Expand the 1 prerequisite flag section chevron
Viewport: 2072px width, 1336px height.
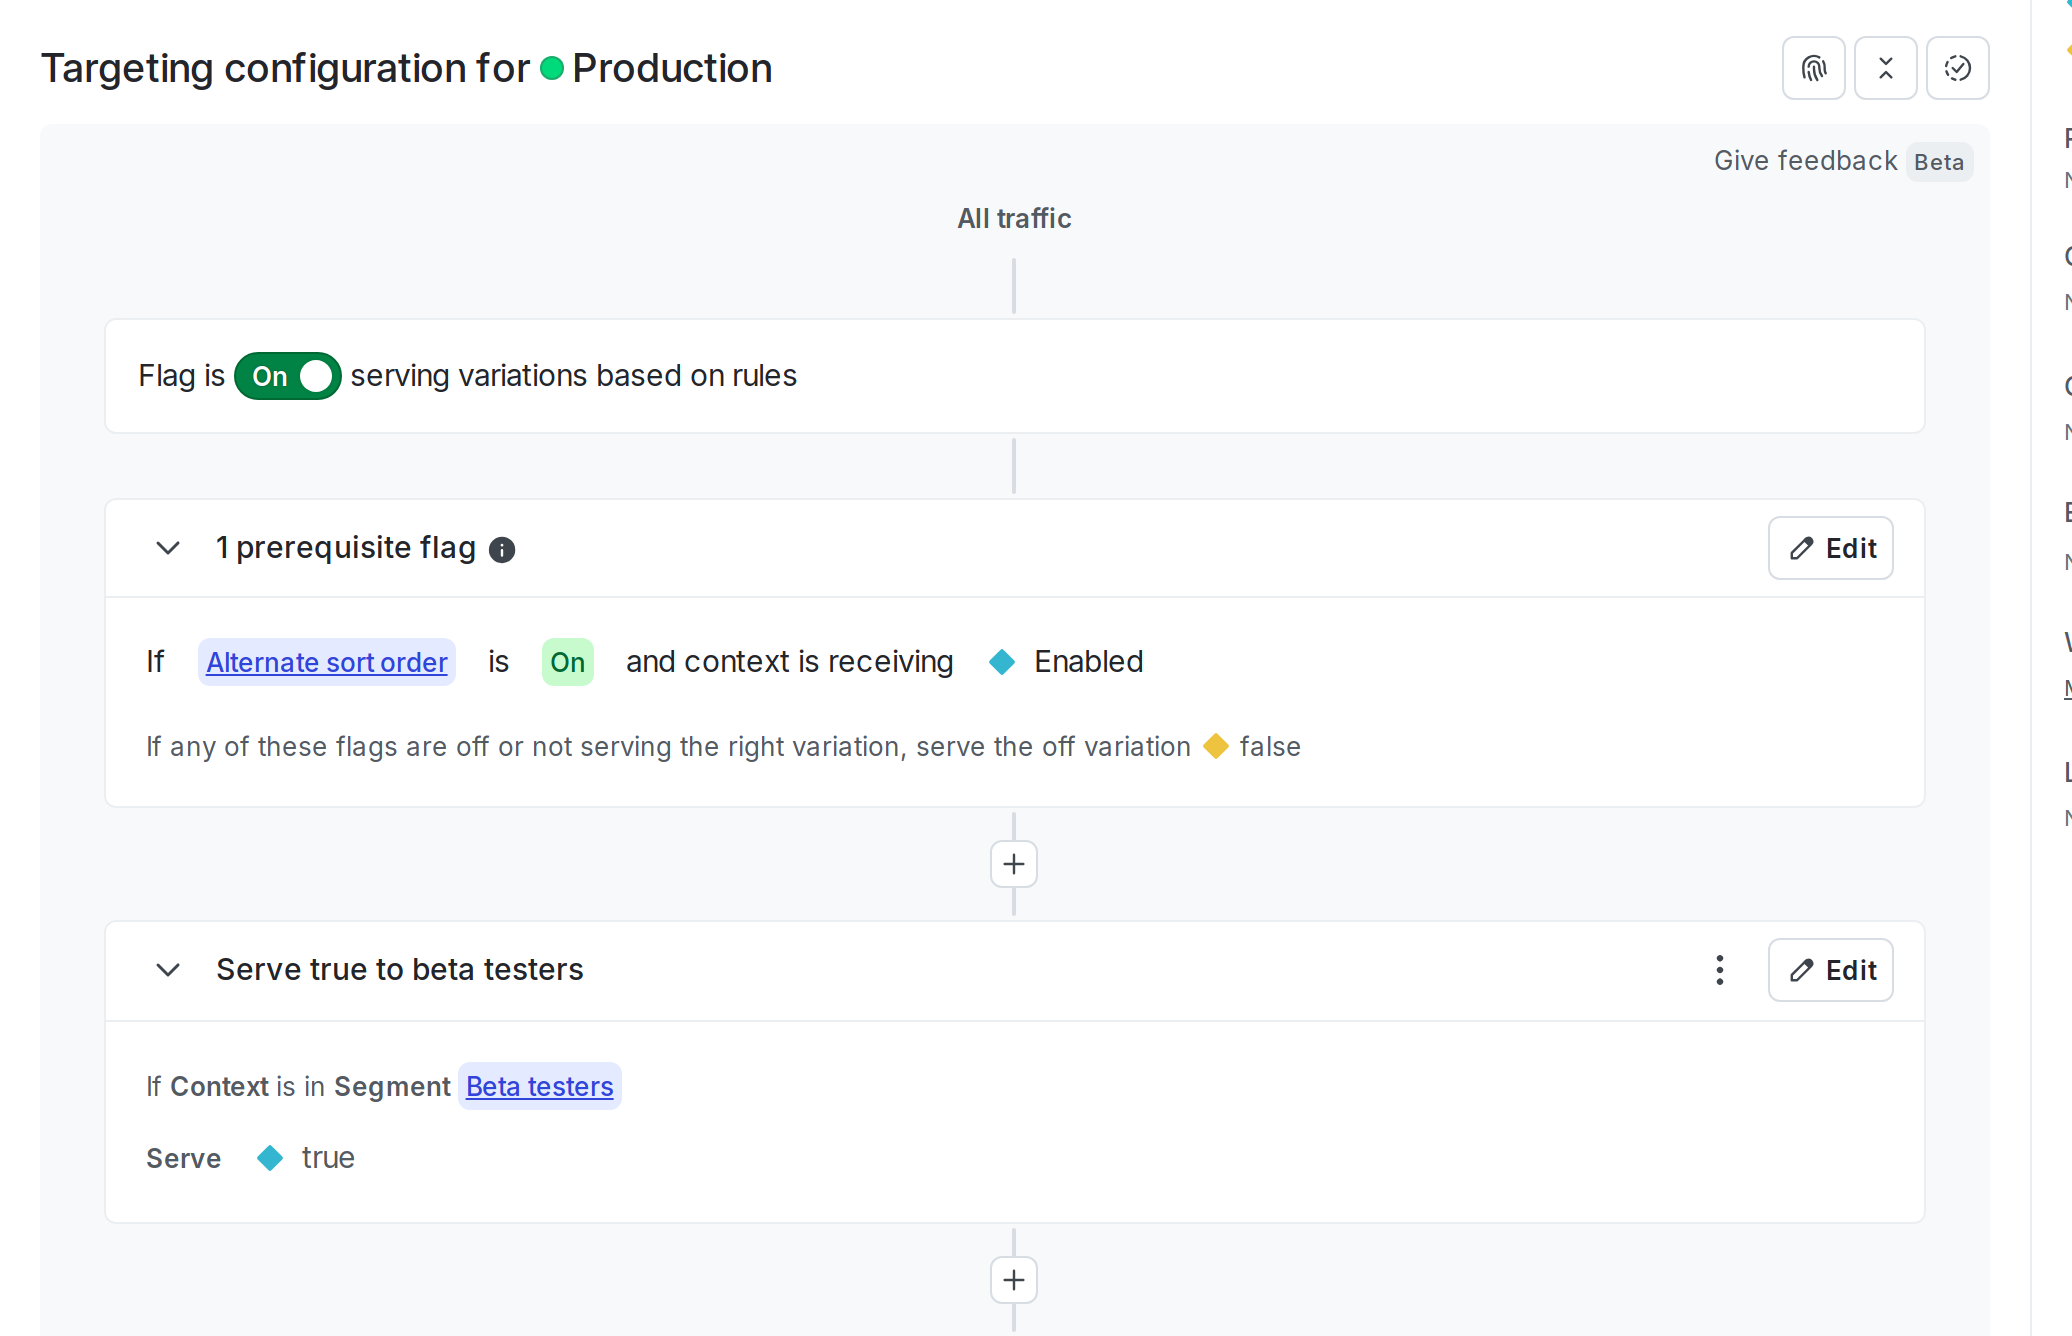(x=168, y=548)
